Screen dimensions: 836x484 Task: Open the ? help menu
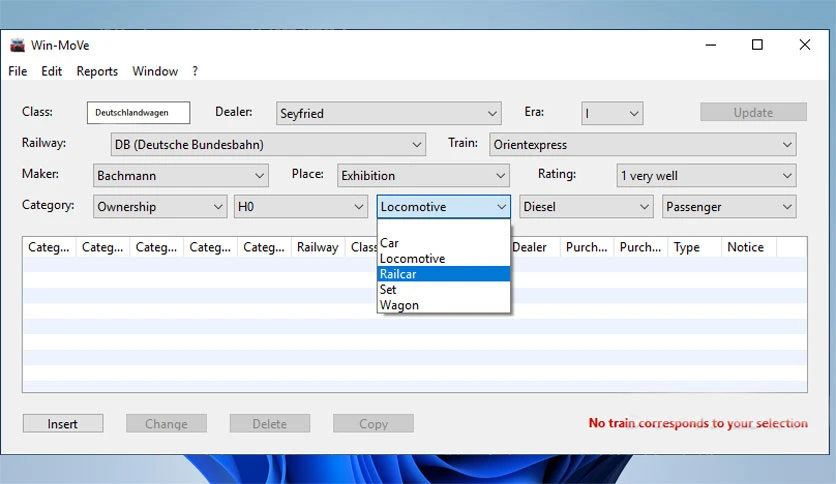click(195, 71)
